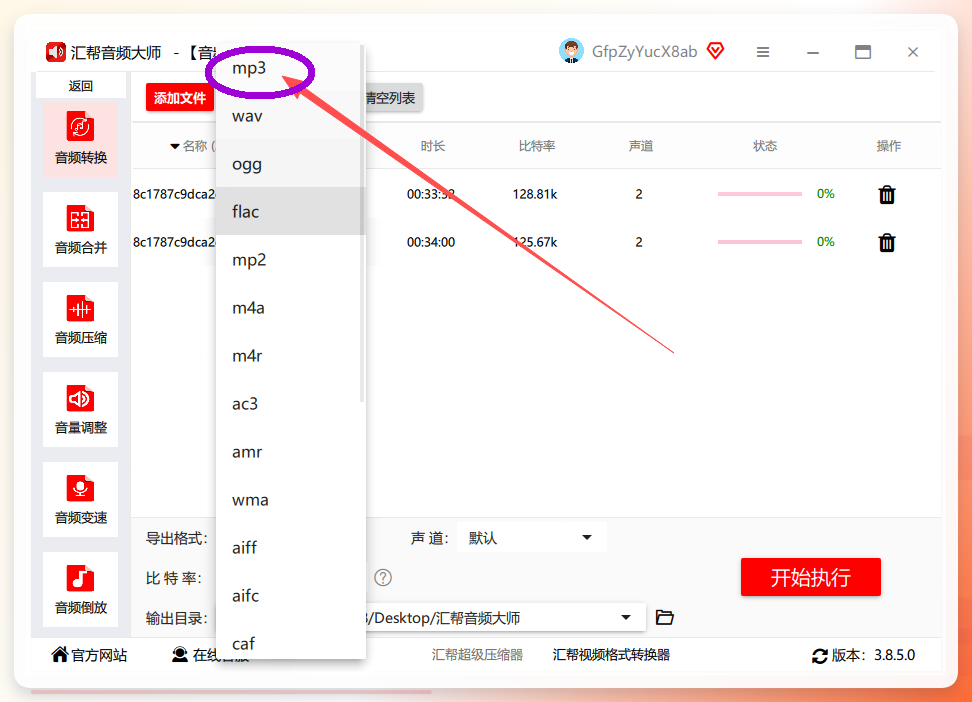Click the 清空列表 clear list button

(x=392, y=98)
